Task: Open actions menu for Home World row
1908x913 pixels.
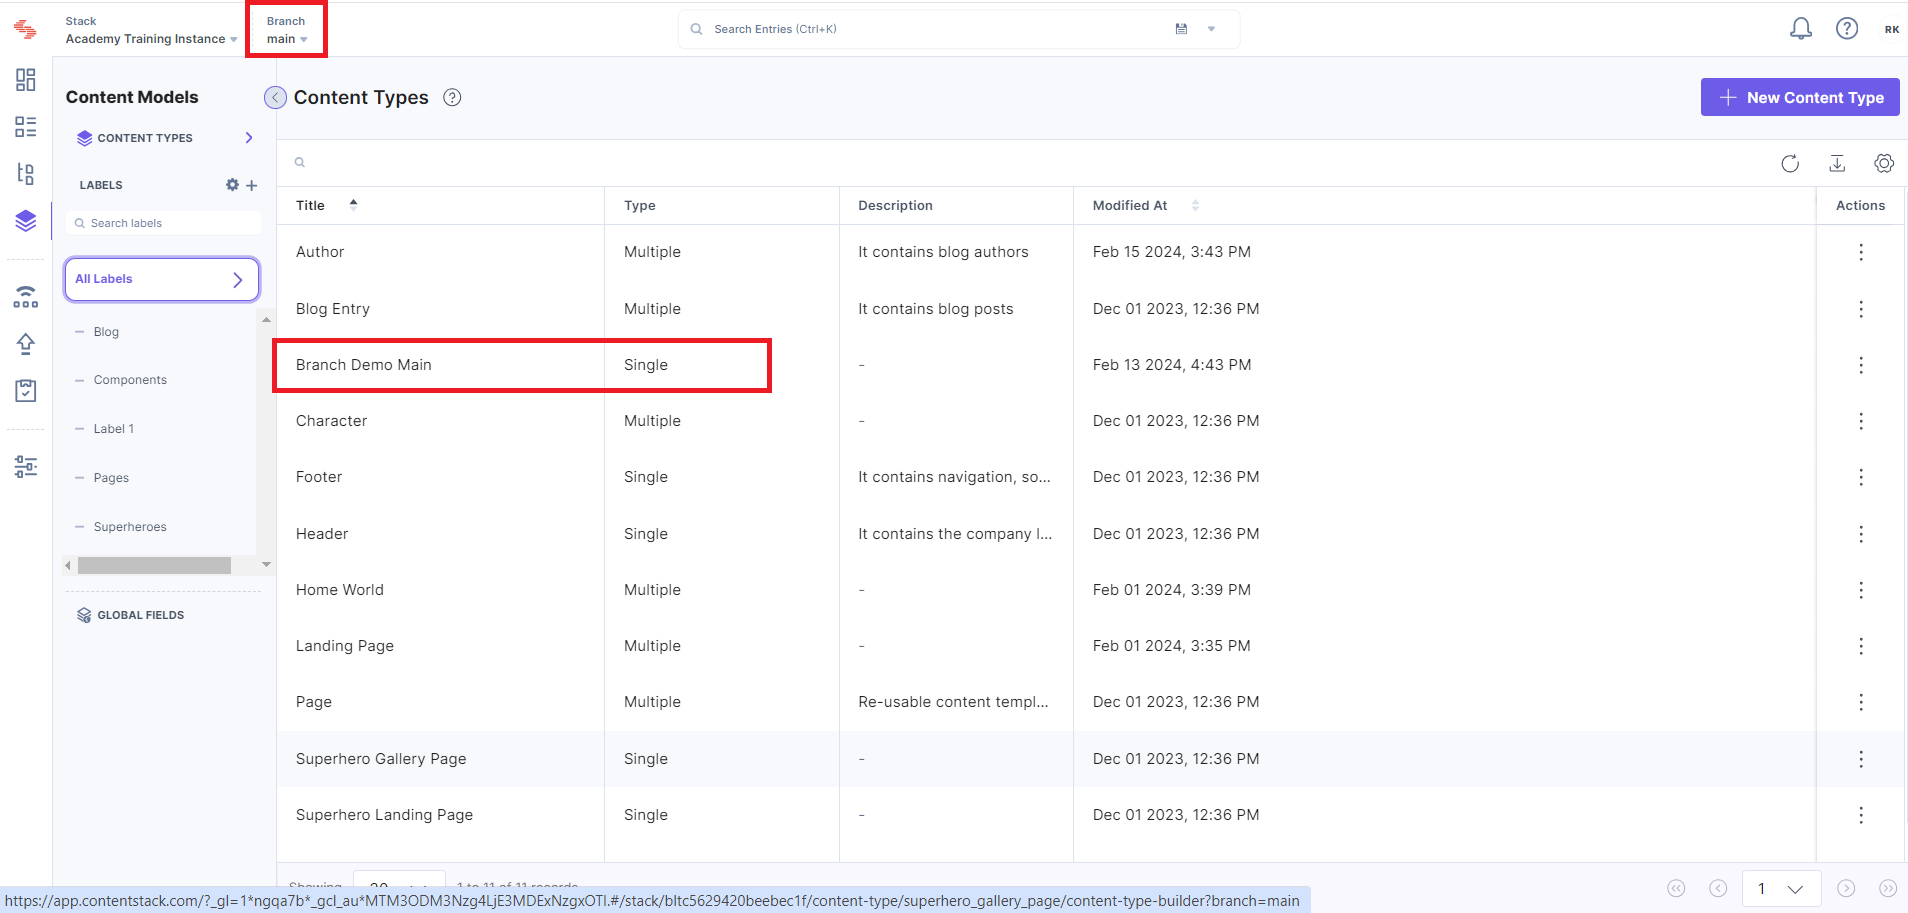Action: point(1861,590)
